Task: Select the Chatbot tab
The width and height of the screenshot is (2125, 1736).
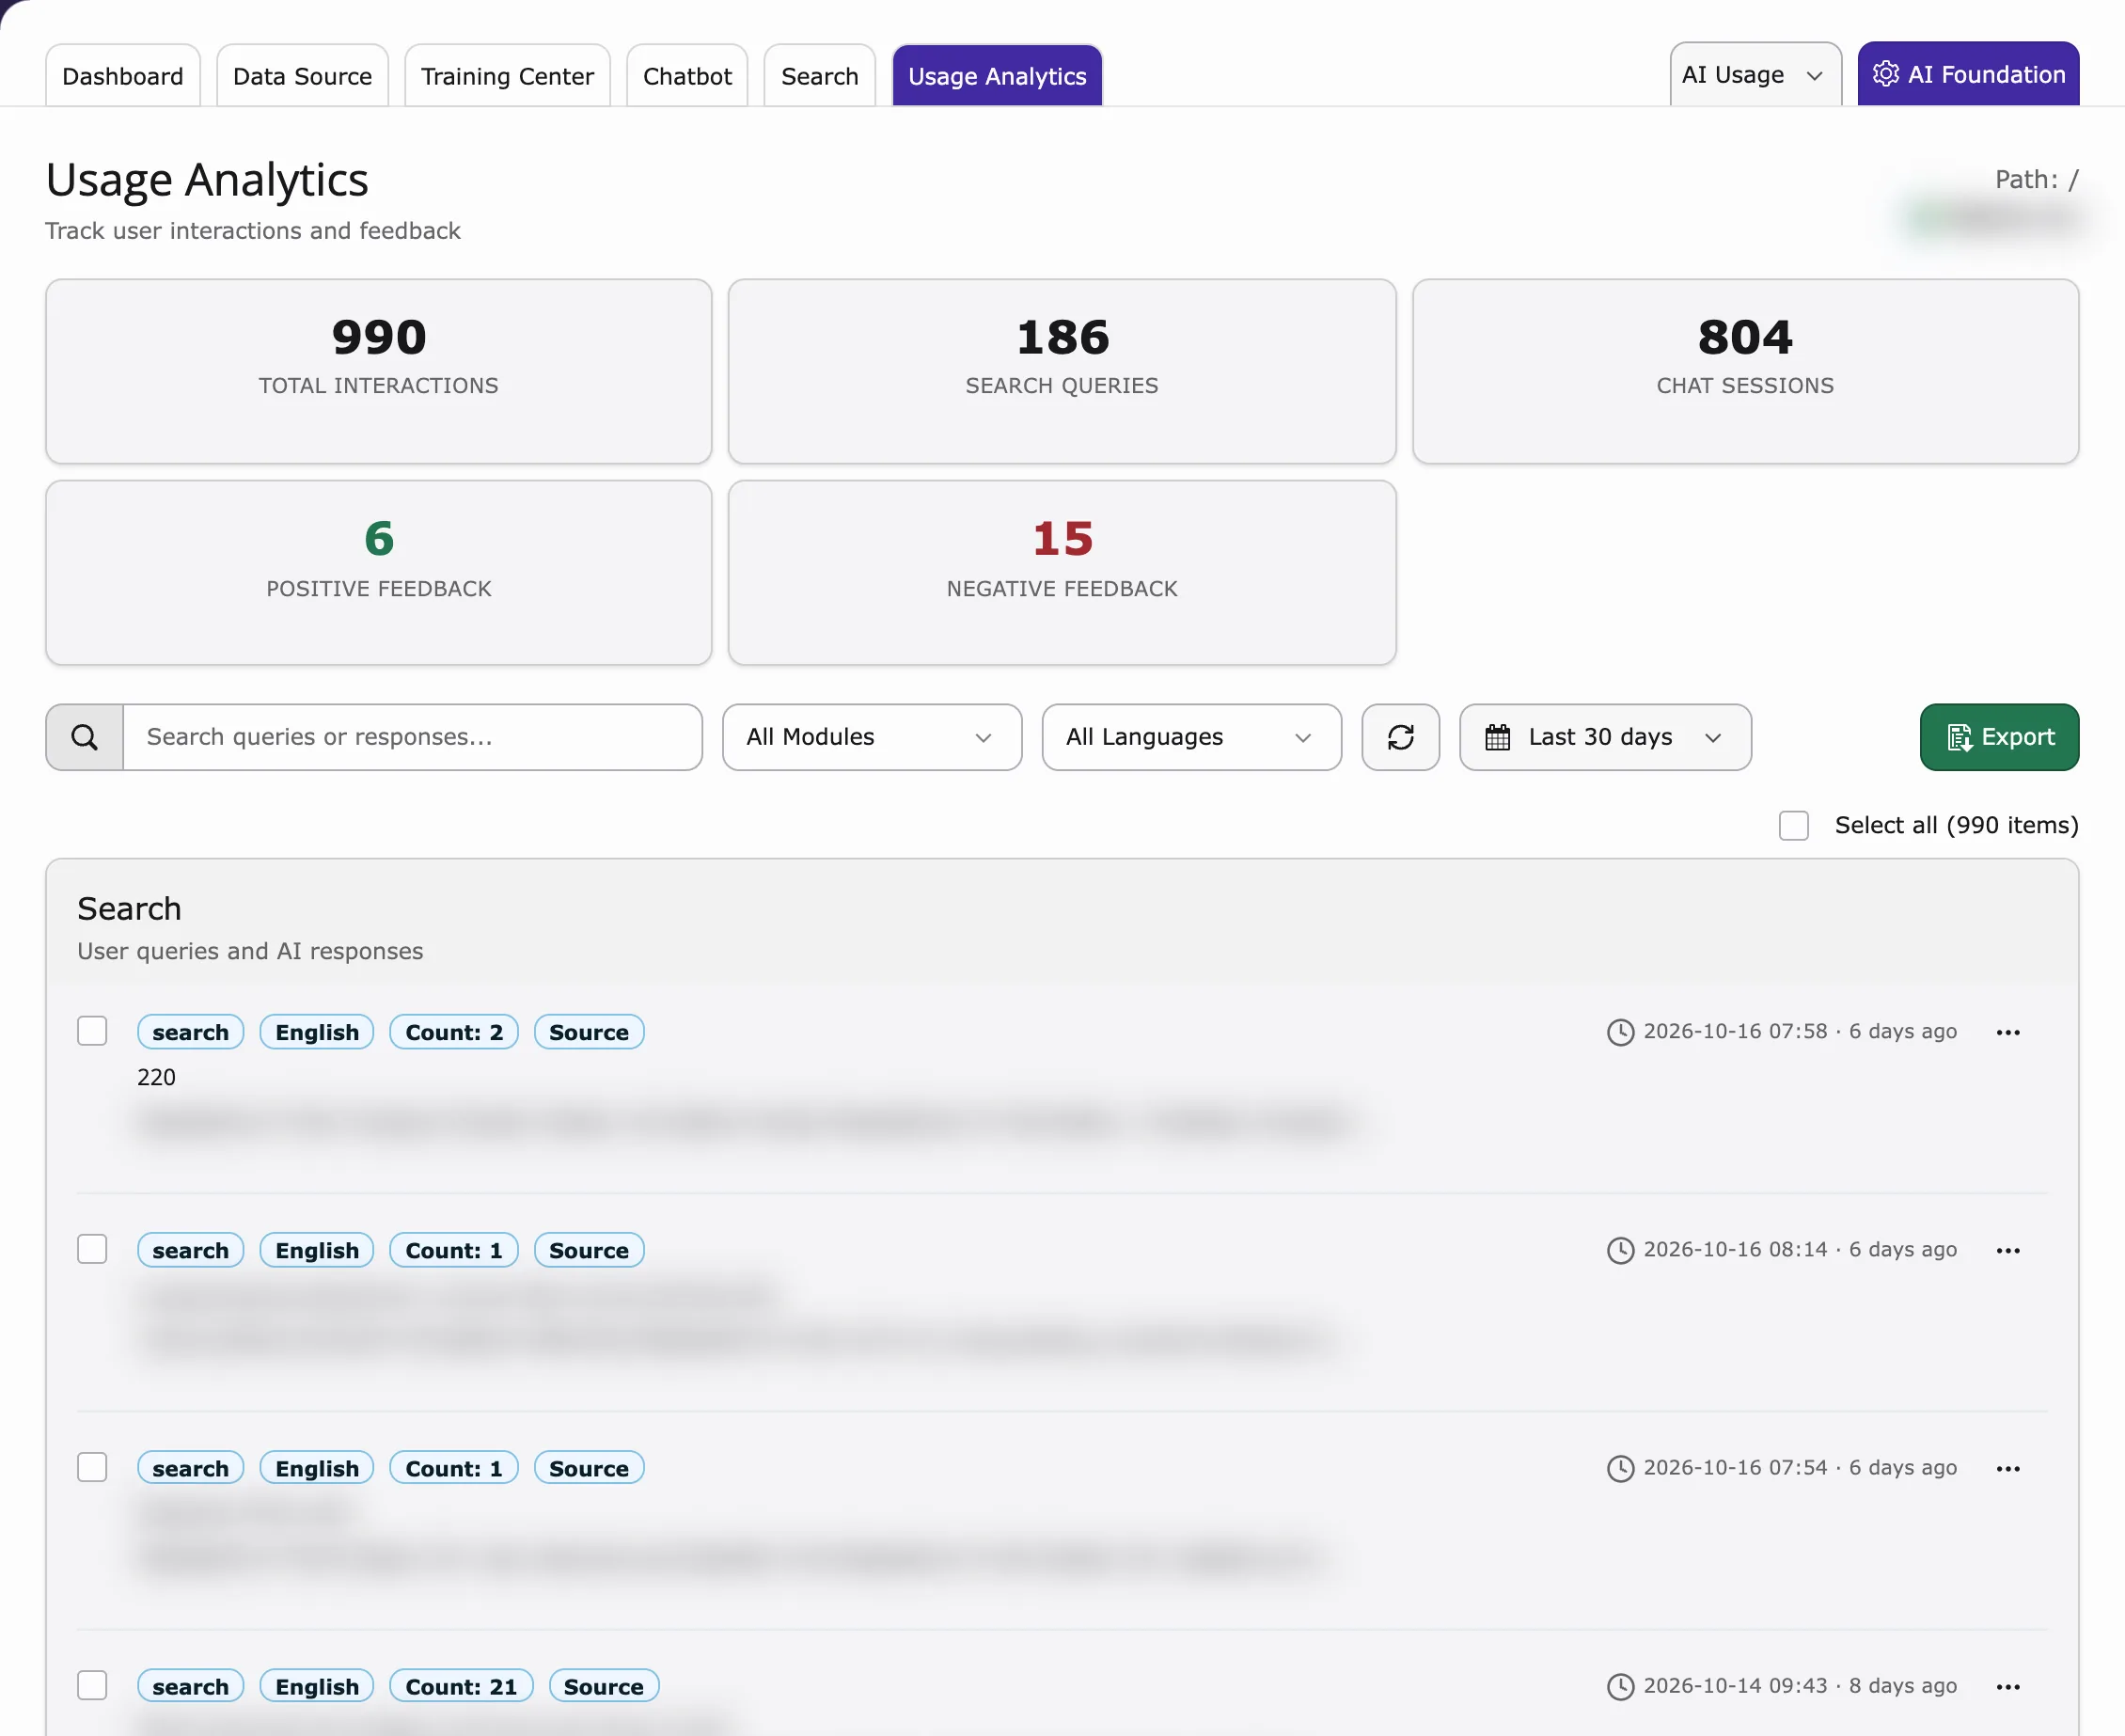Action: click(x=687, y=76)
